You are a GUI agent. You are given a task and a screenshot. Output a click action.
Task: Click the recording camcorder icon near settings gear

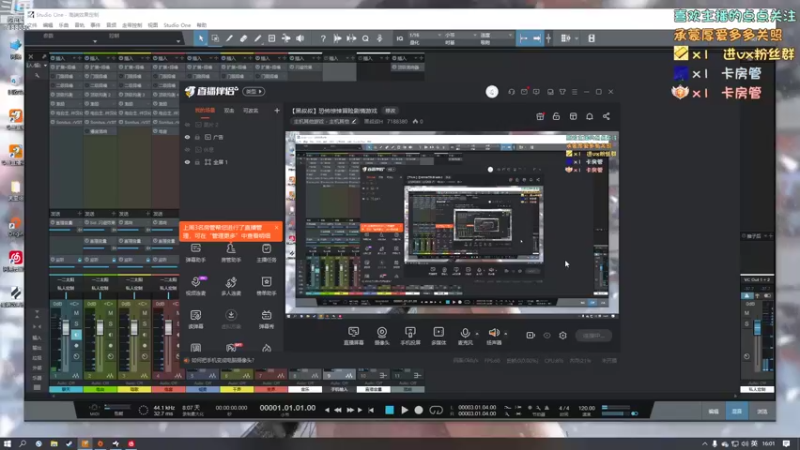point(530,335)
